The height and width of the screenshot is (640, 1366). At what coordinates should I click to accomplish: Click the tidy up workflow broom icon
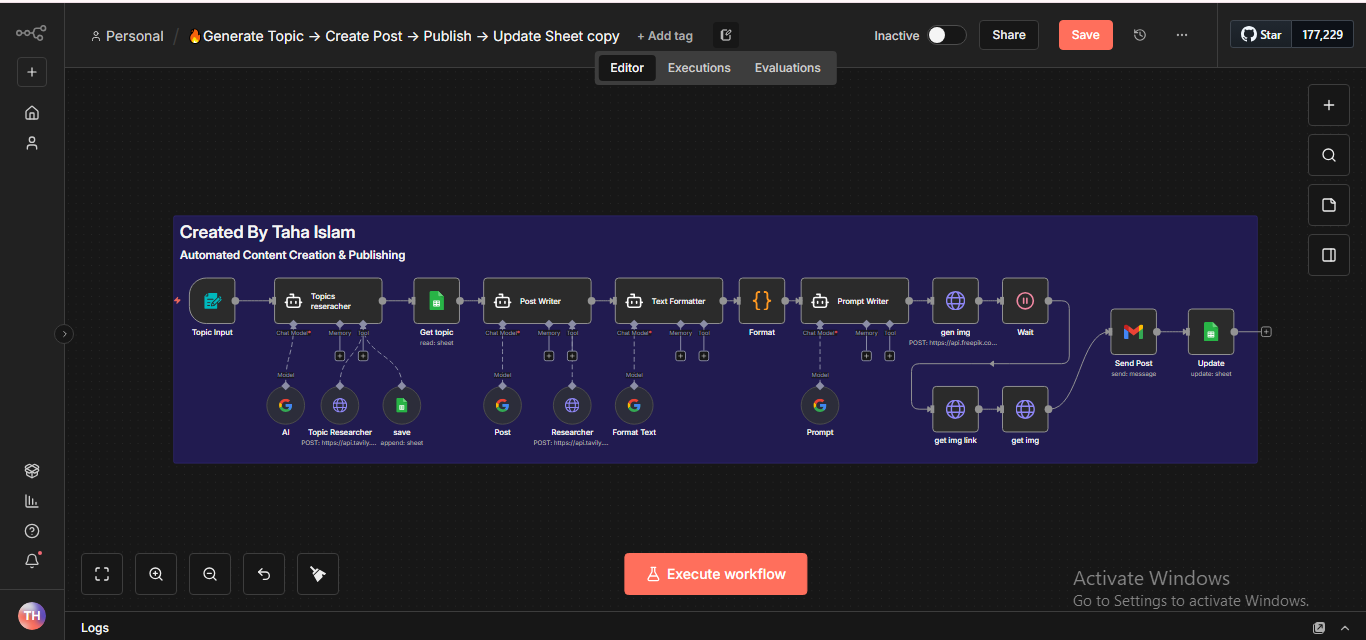318,574
